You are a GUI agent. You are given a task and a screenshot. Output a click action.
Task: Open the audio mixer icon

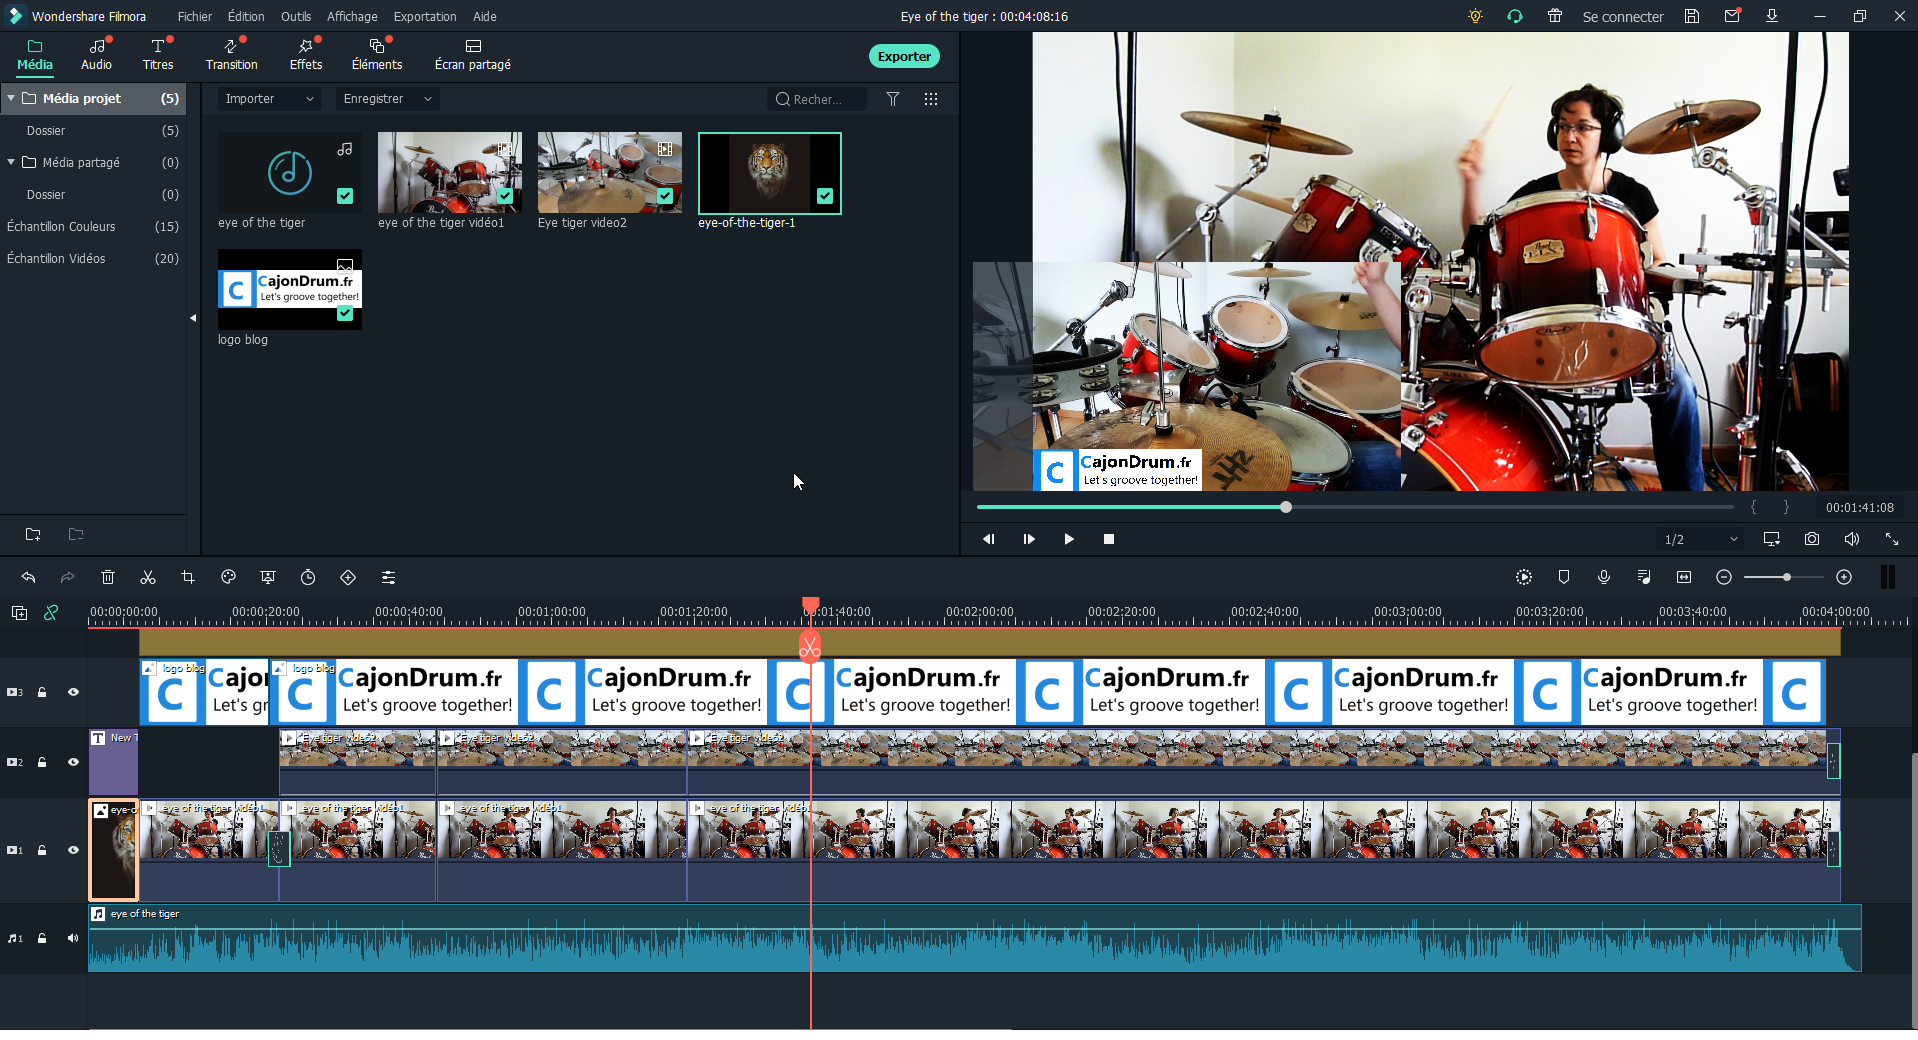[1644, 577]
